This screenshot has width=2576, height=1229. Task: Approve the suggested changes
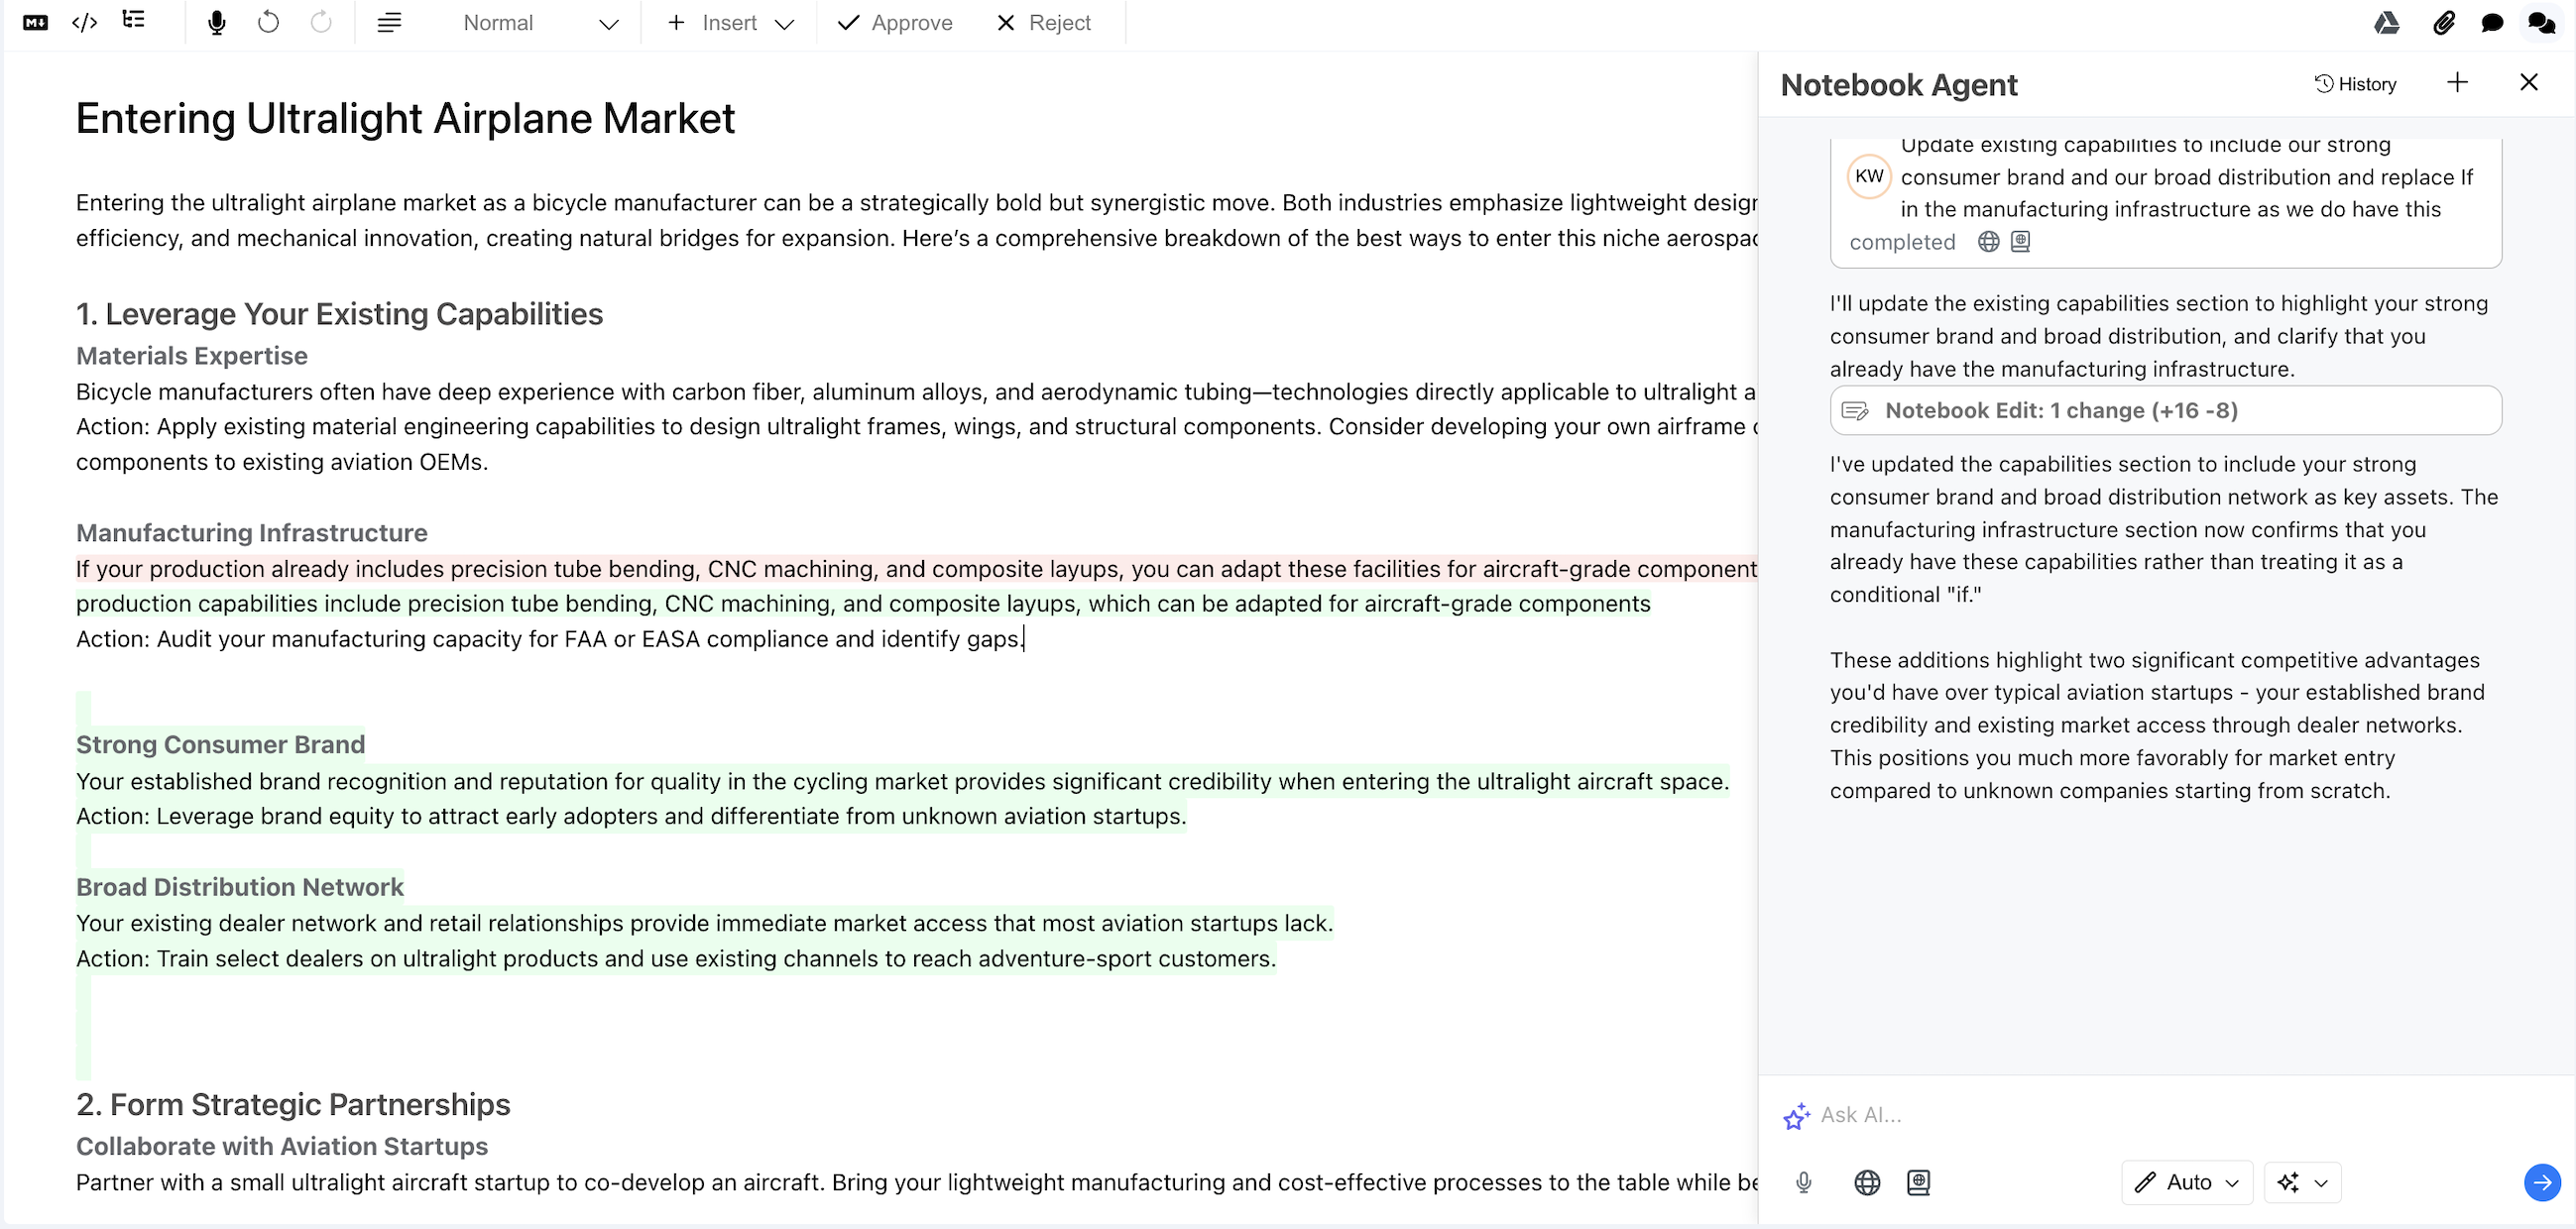[x=895, y=23]
